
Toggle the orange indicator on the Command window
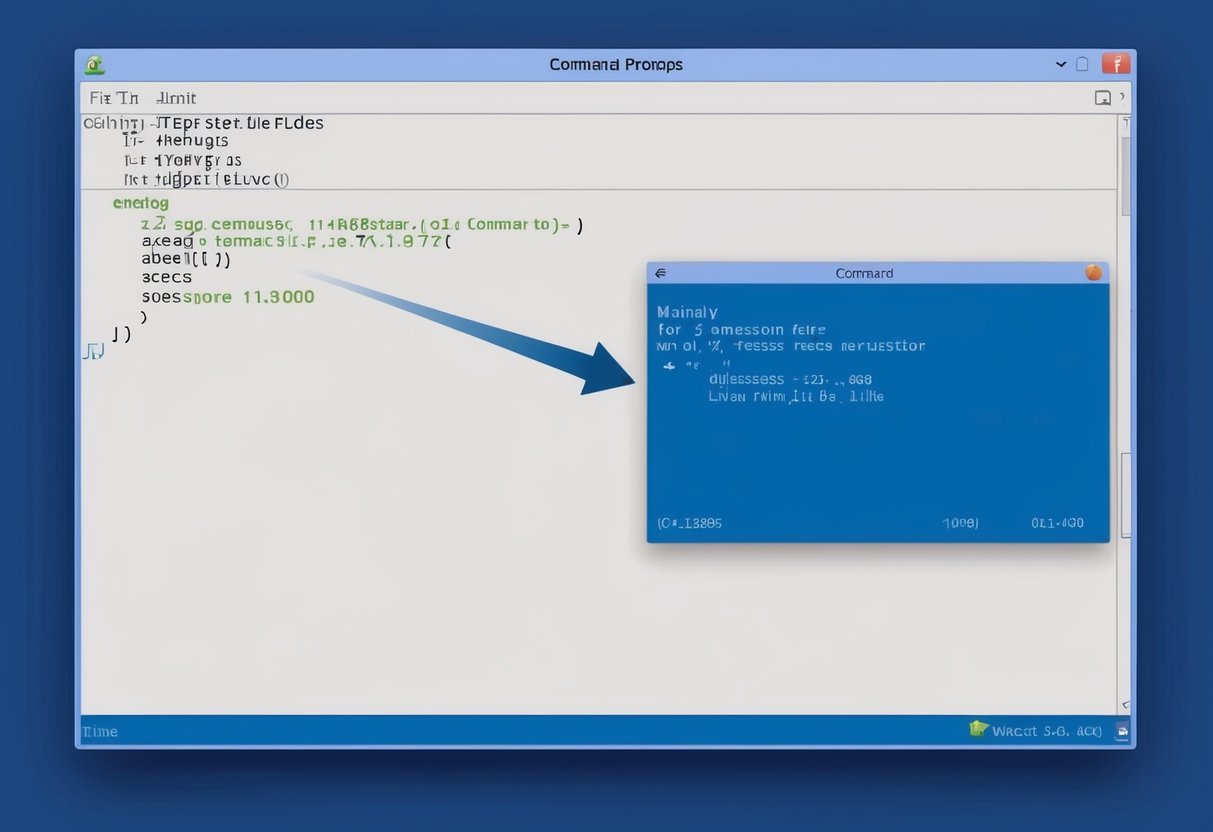[1092, 271]
